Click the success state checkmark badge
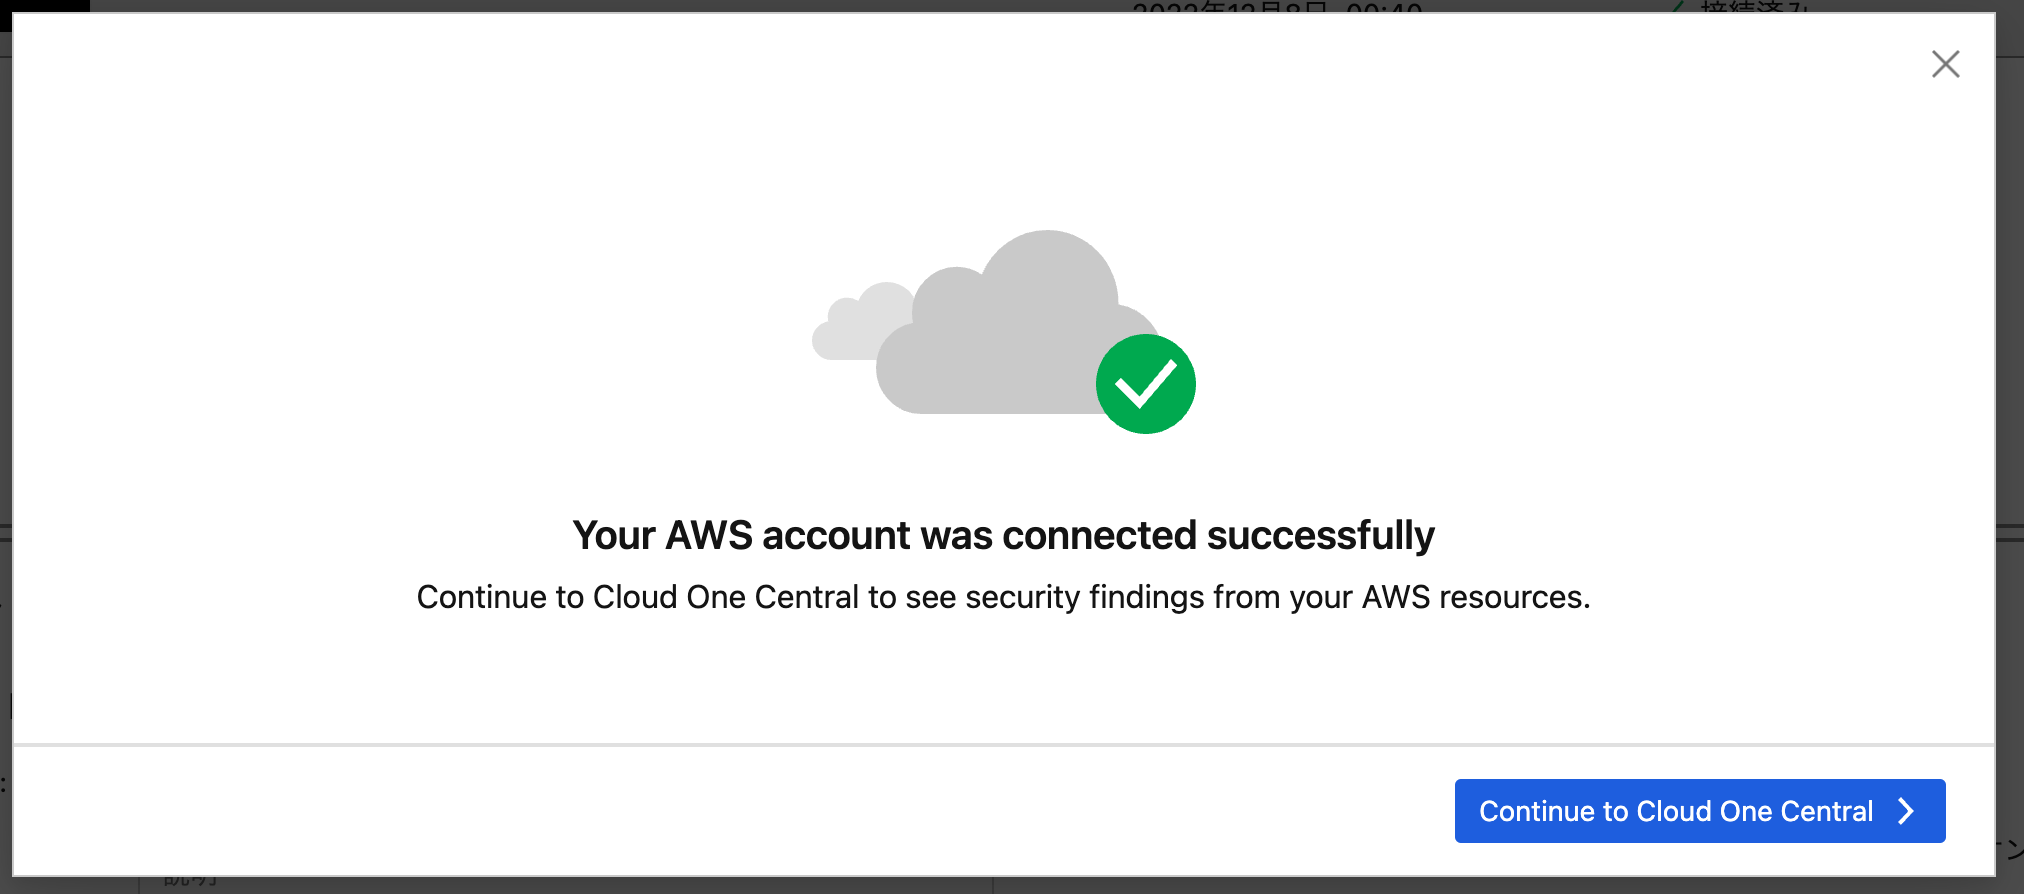 (x=1146, y=383)
